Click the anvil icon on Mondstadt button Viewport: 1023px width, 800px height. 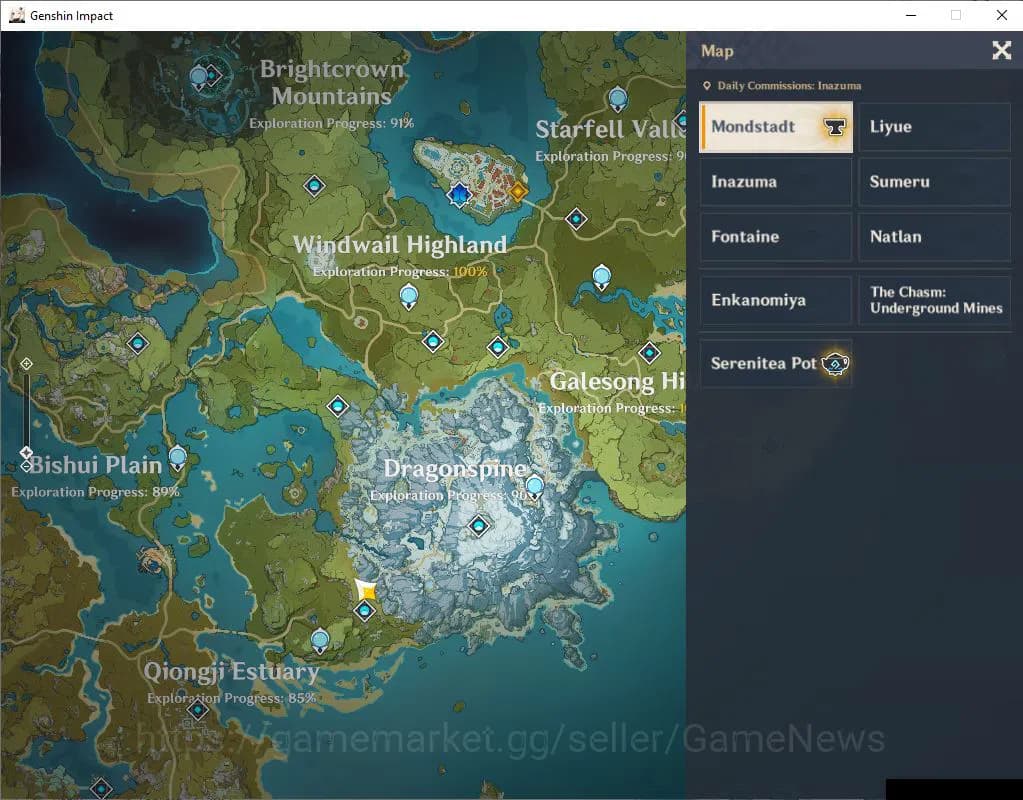[834, 127]
